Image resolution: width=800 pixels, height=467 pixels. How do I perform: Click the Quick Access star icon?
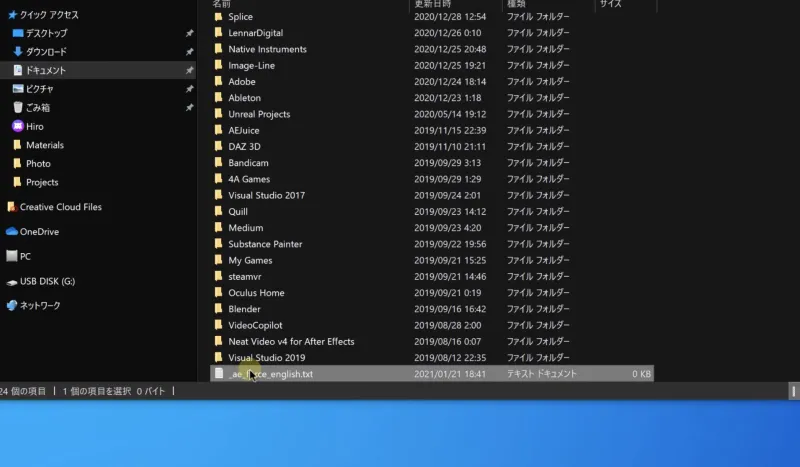tap(12, 15)
